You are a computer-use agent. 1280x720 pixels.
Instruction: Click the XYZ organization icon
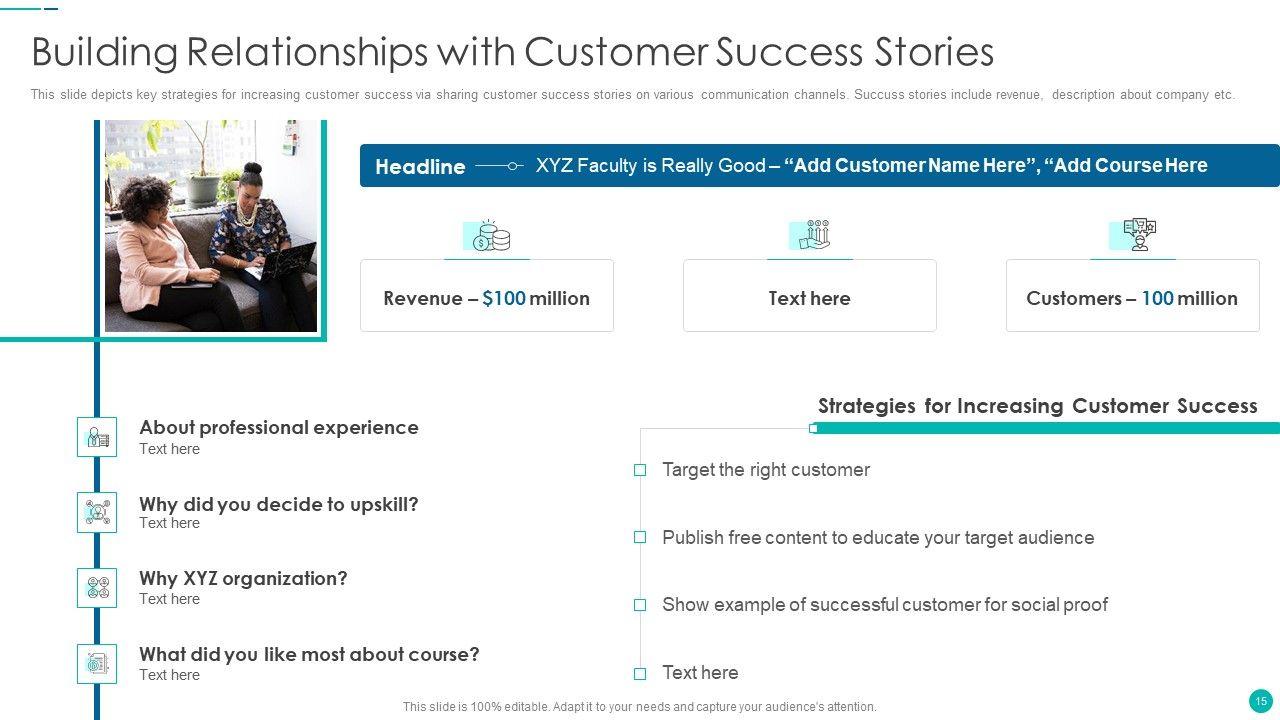point(97,588)
